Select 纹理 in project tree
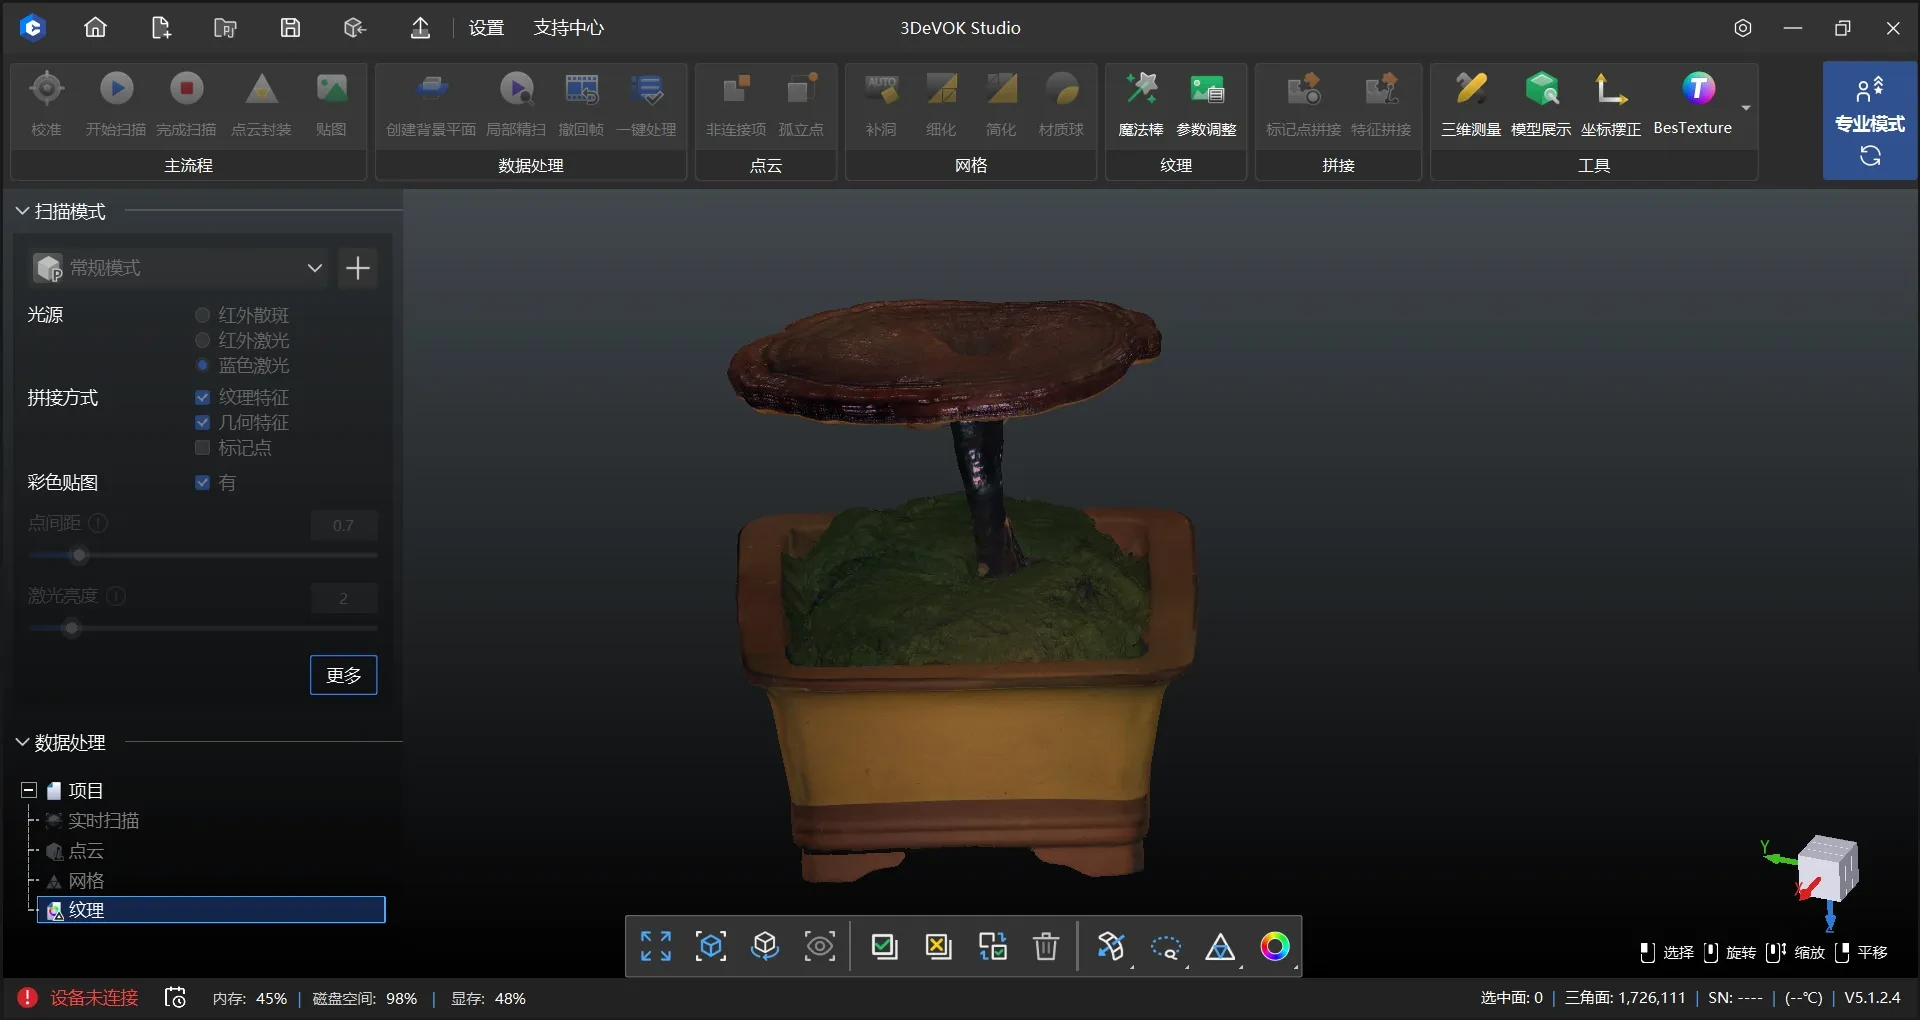Image resolution: width=1920 pixels, height=1020 pixels. point(211,910)
